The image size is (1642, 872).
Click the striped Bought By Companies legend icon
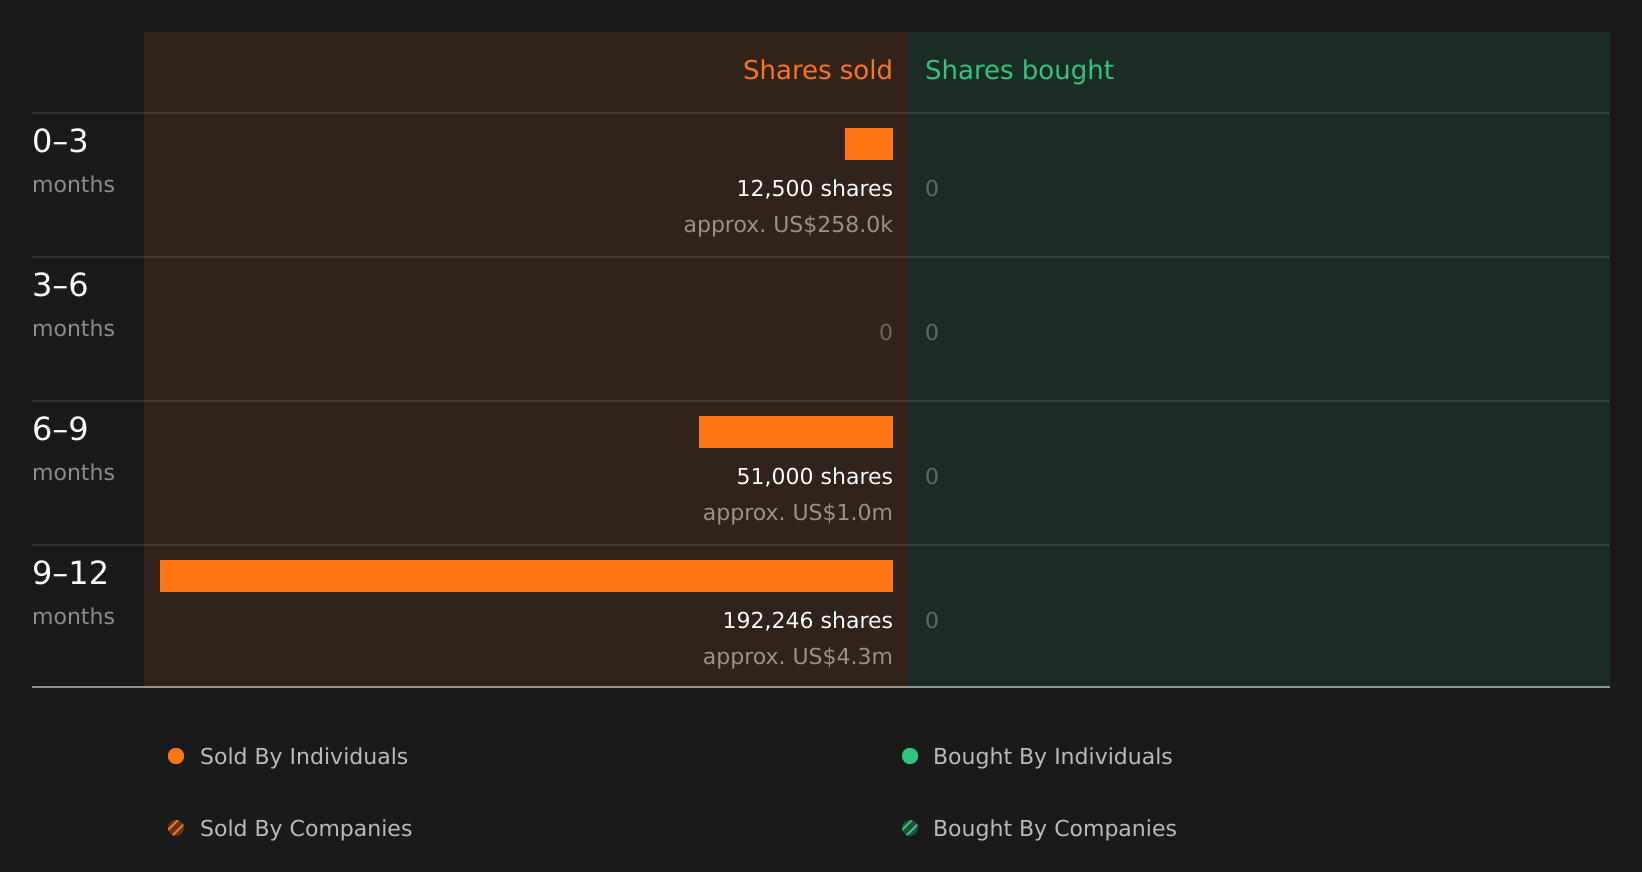click(910, 828)
